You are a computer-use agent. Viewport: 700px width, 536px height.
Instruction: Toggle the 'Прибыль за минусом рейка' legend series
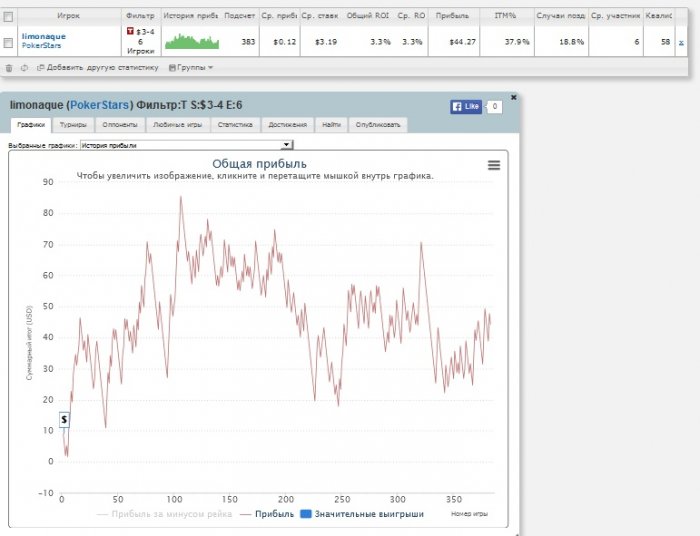tap(163, 514)
